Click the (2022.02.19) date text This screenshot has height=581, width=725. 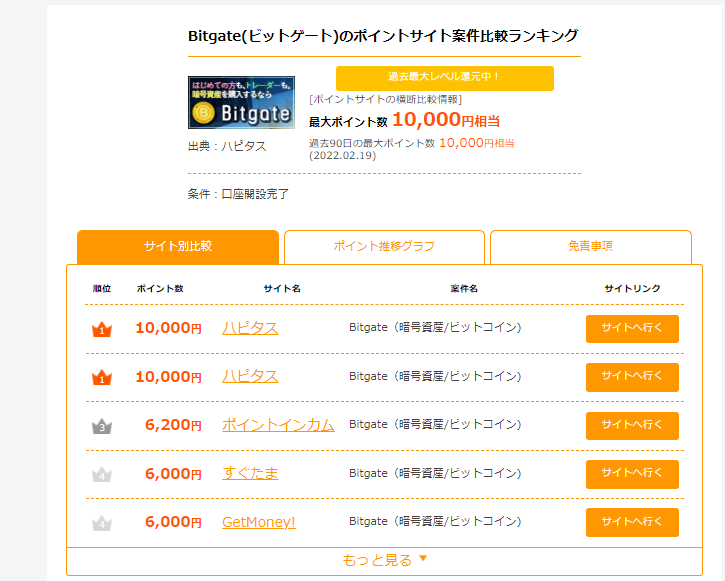pos(343,156)
